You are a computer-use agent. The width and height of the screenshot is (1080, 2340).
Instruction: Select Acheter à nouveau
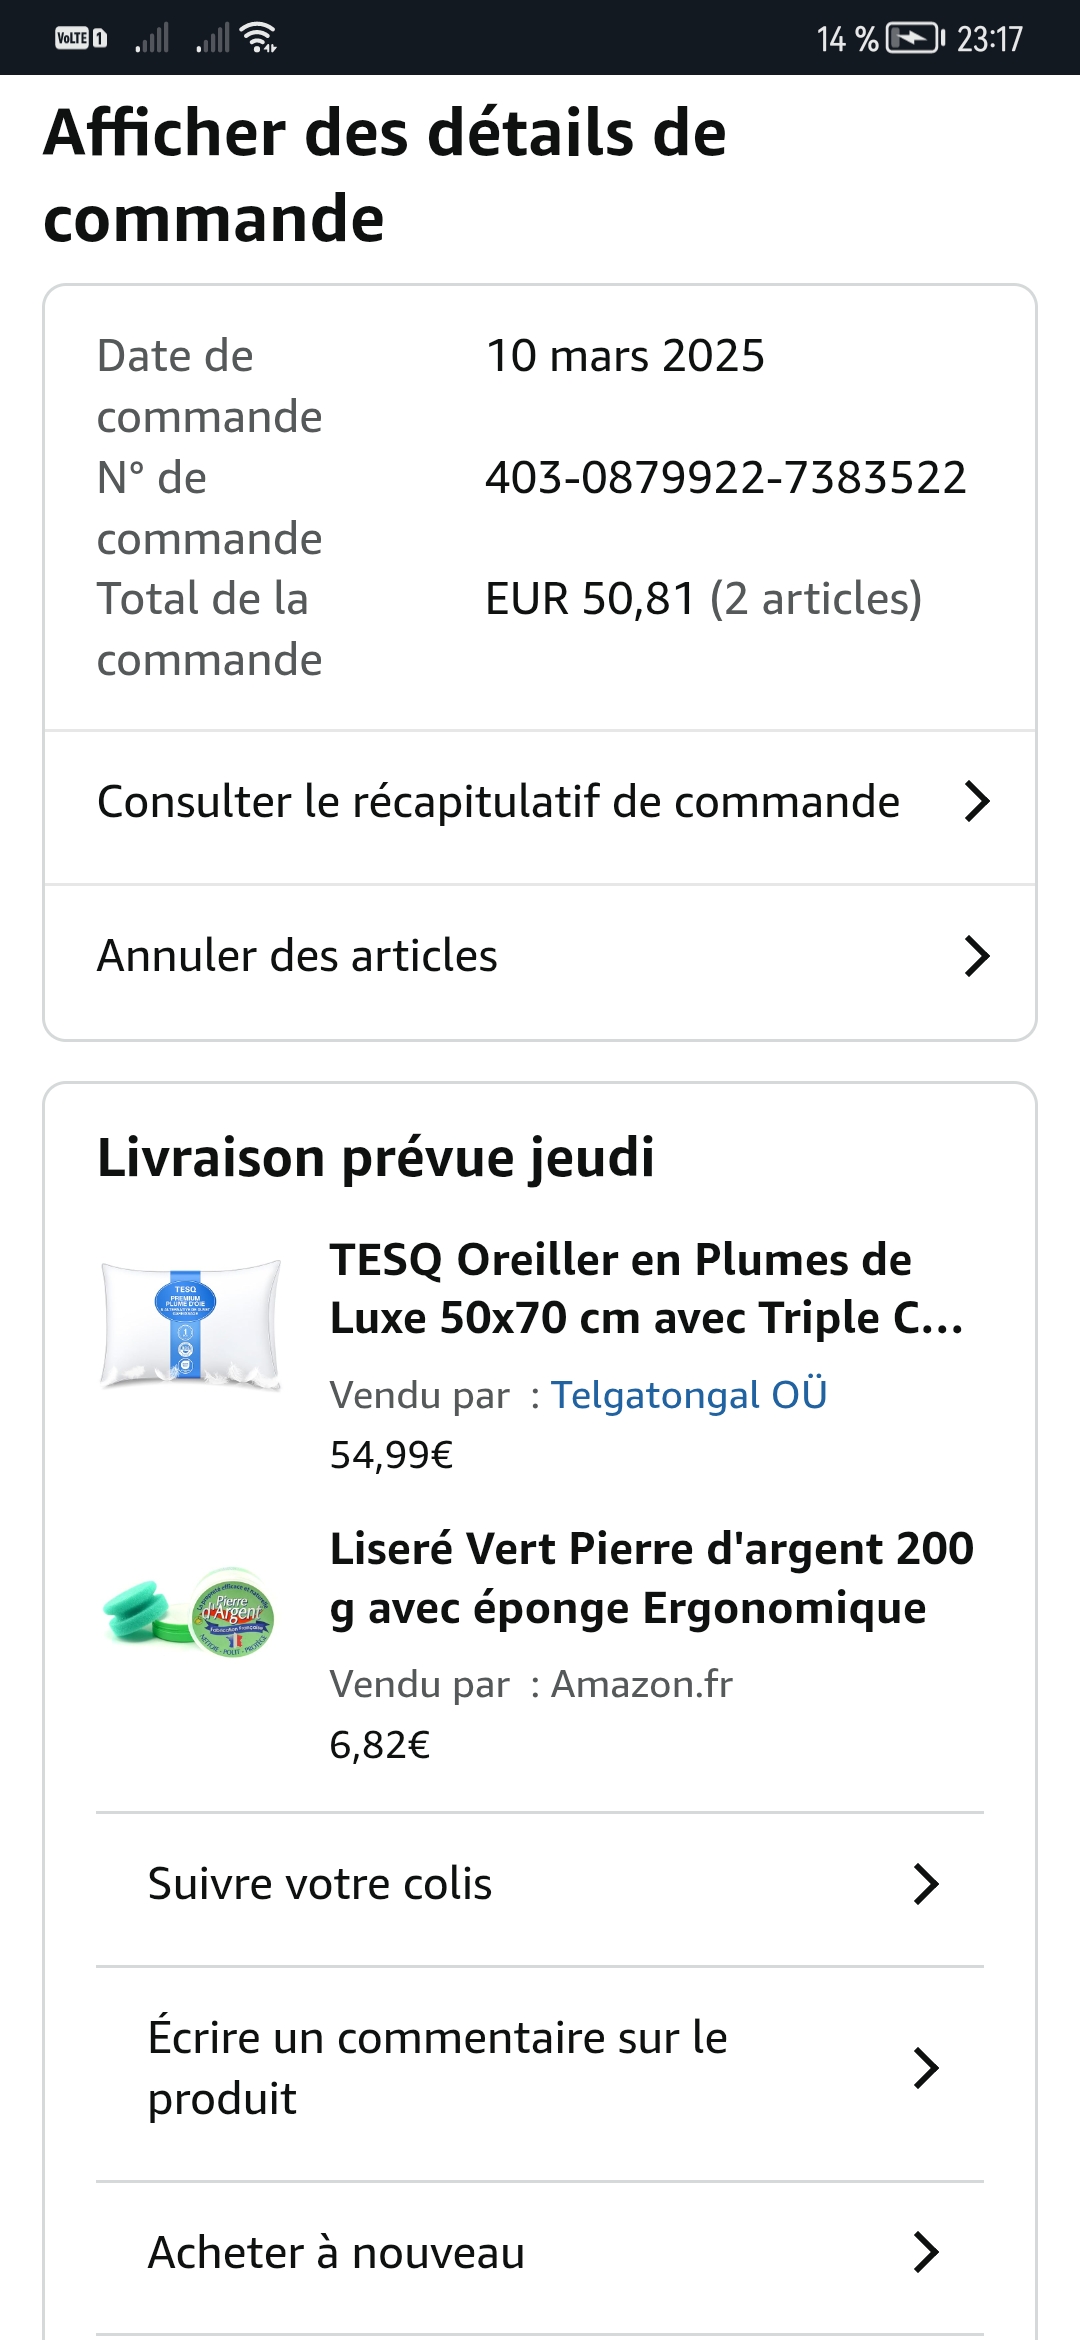tap(336, 2253)
